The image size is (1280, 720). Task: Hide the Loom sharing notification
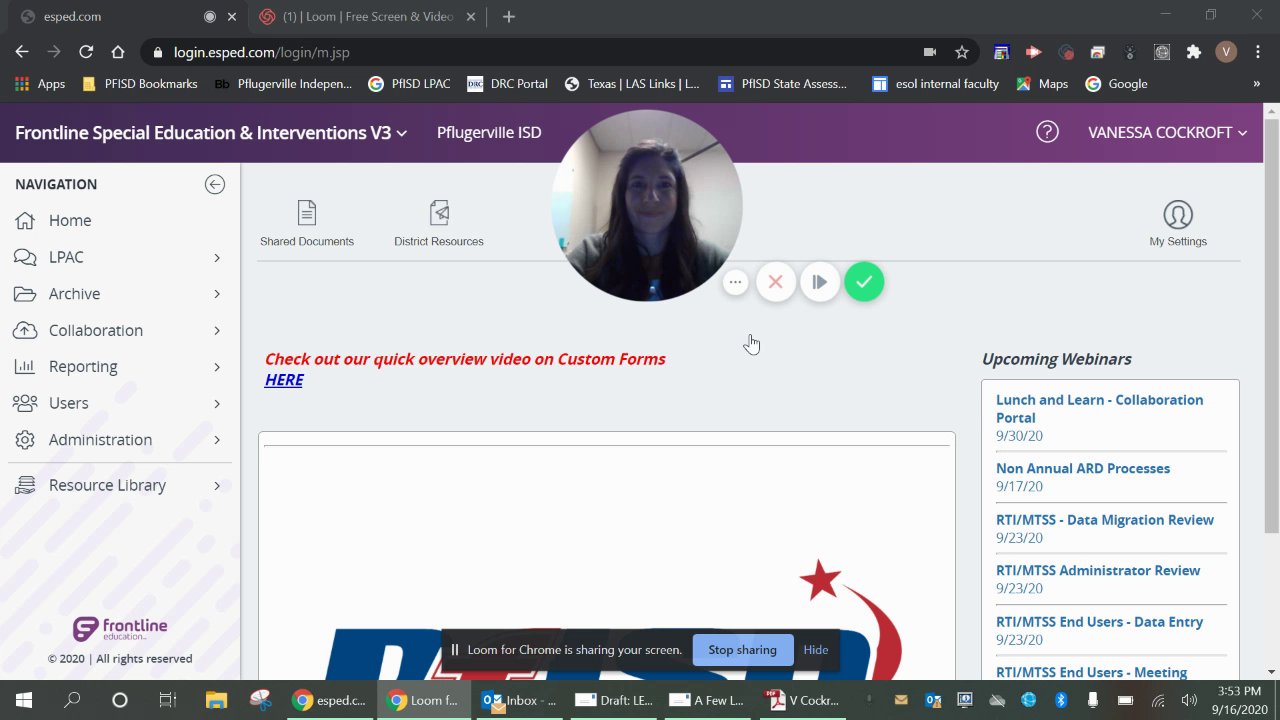point(816,650)
